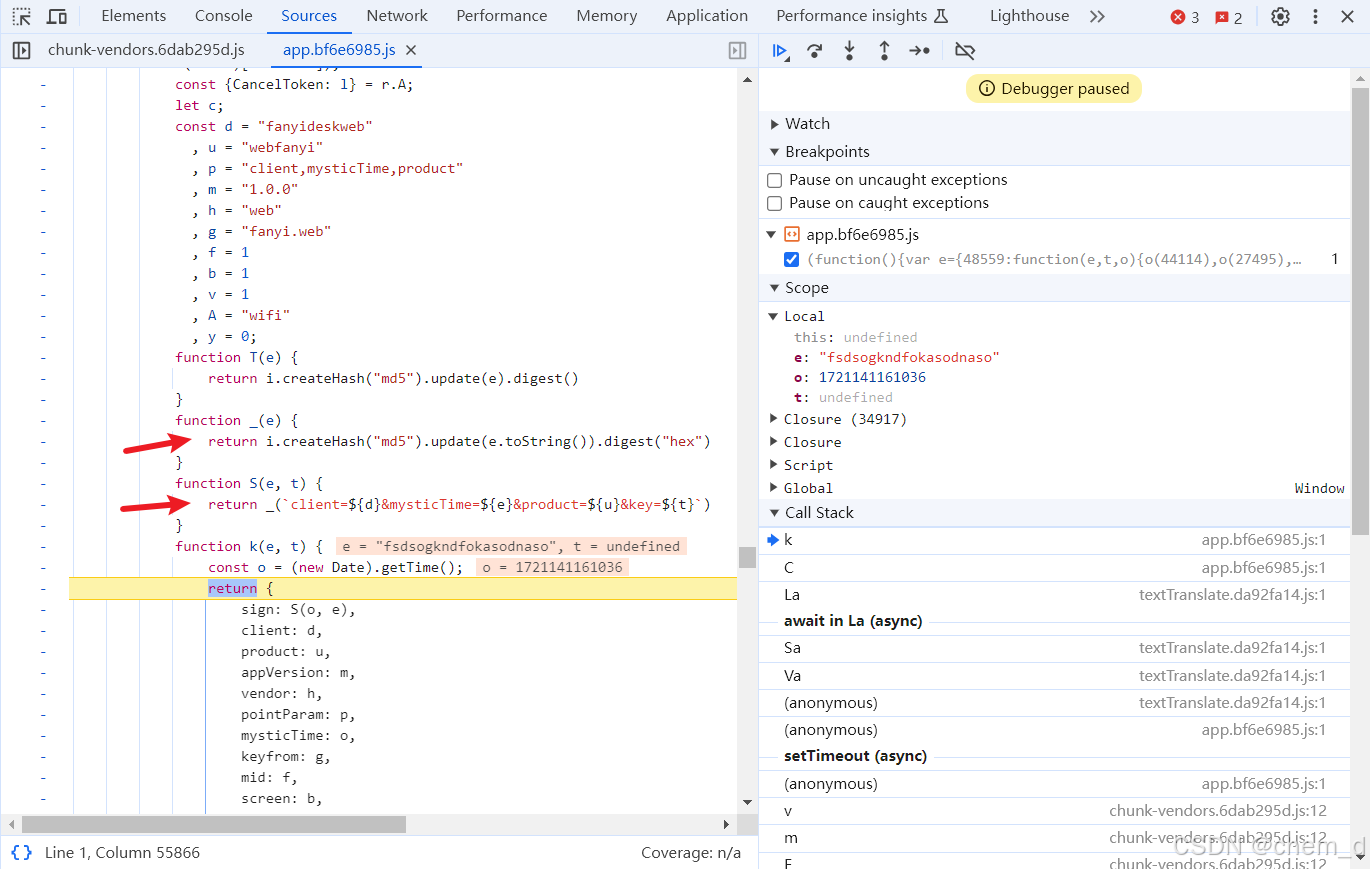Screen dimensions: 1370x869
Task: Open the chunk-vendors.6dab295d.js file tab
Action: (146, 50)
